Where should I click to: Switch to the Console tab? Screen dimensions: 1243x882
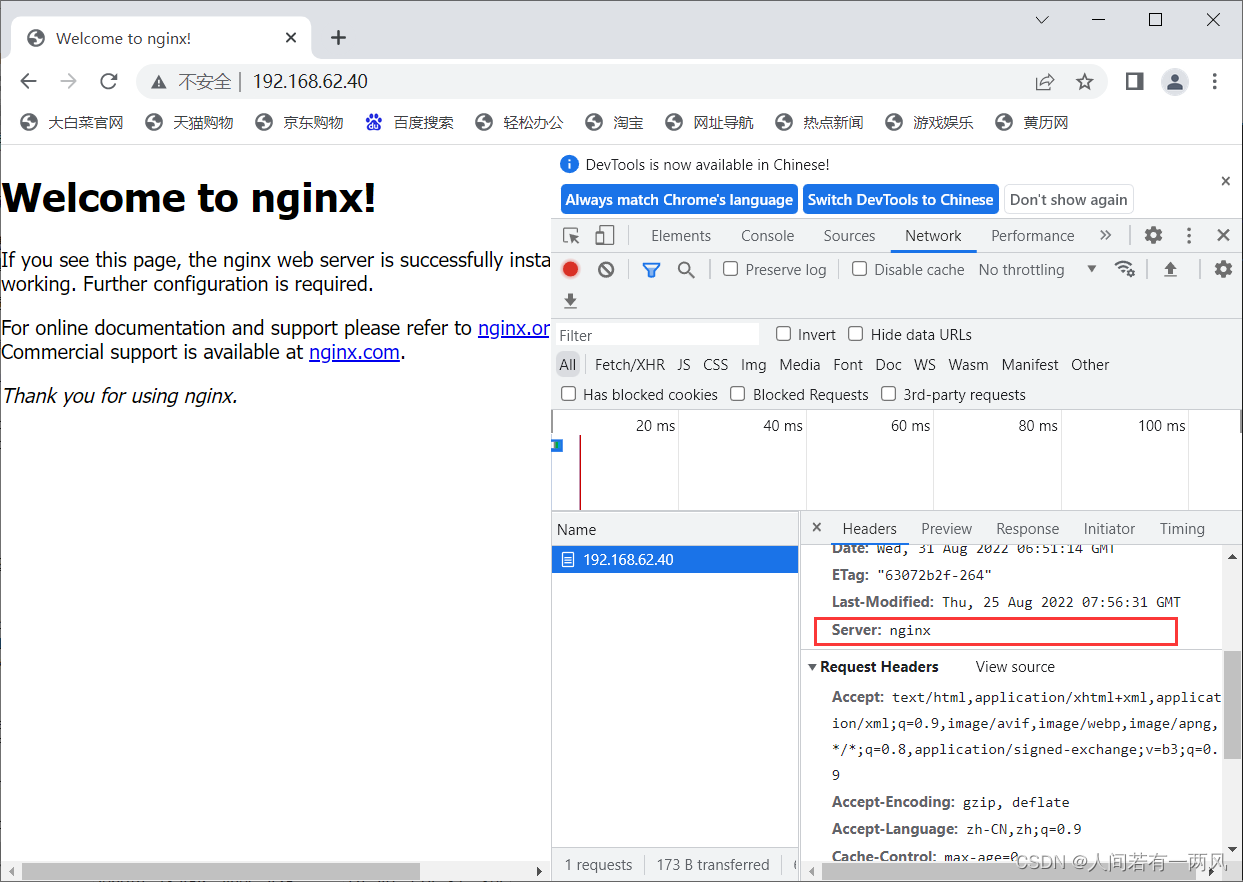768,236
